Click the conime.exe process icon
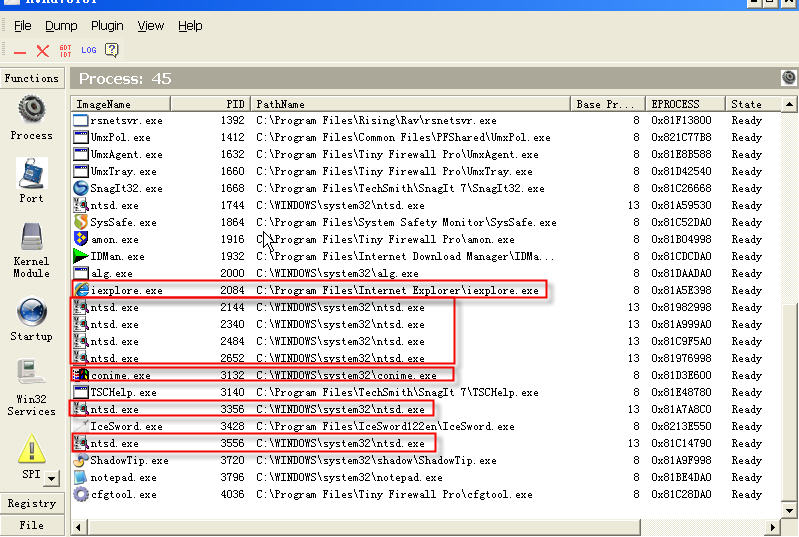The width and height of the screenshot is (799, 537). click(81, 375)
